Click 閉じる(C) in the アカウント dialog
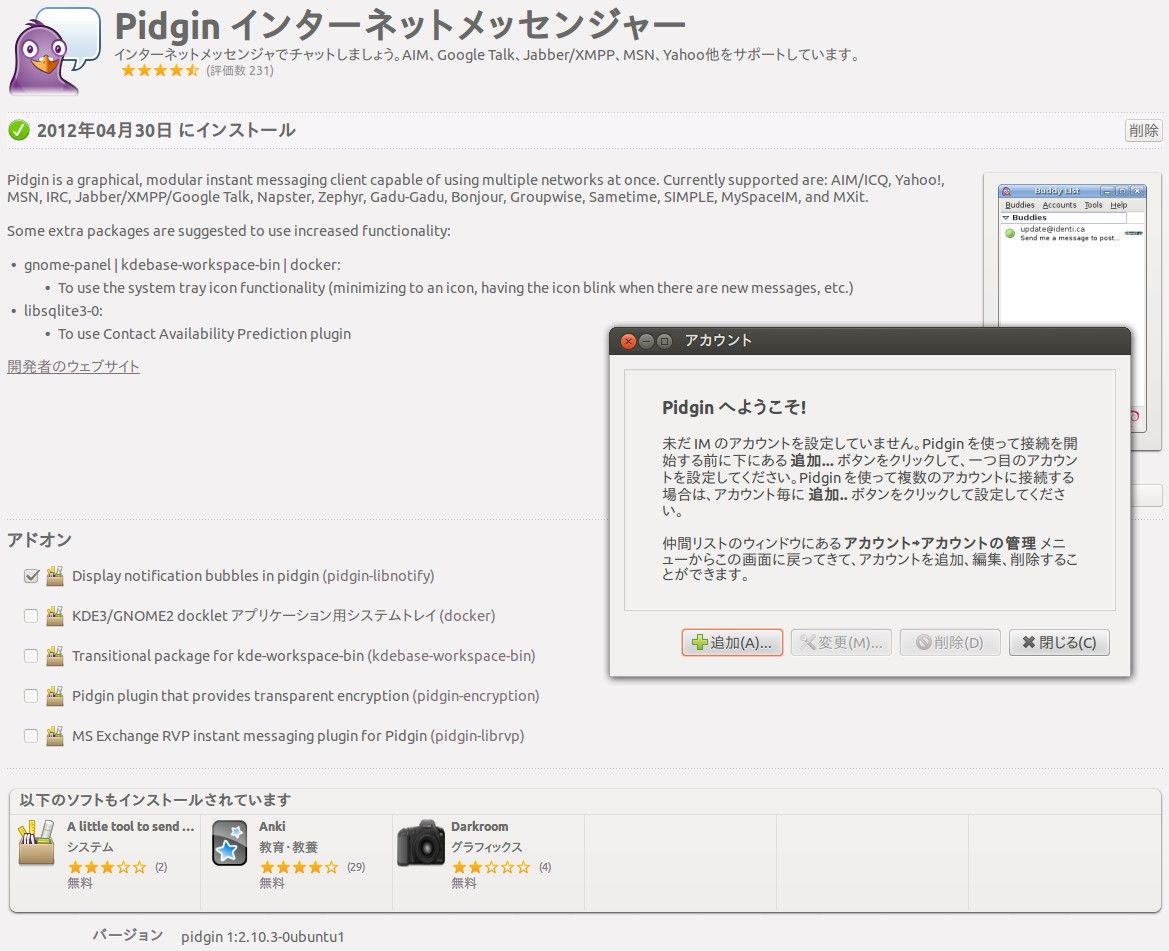This screenshot has width=1169, height=951. tap(1059, 642)
